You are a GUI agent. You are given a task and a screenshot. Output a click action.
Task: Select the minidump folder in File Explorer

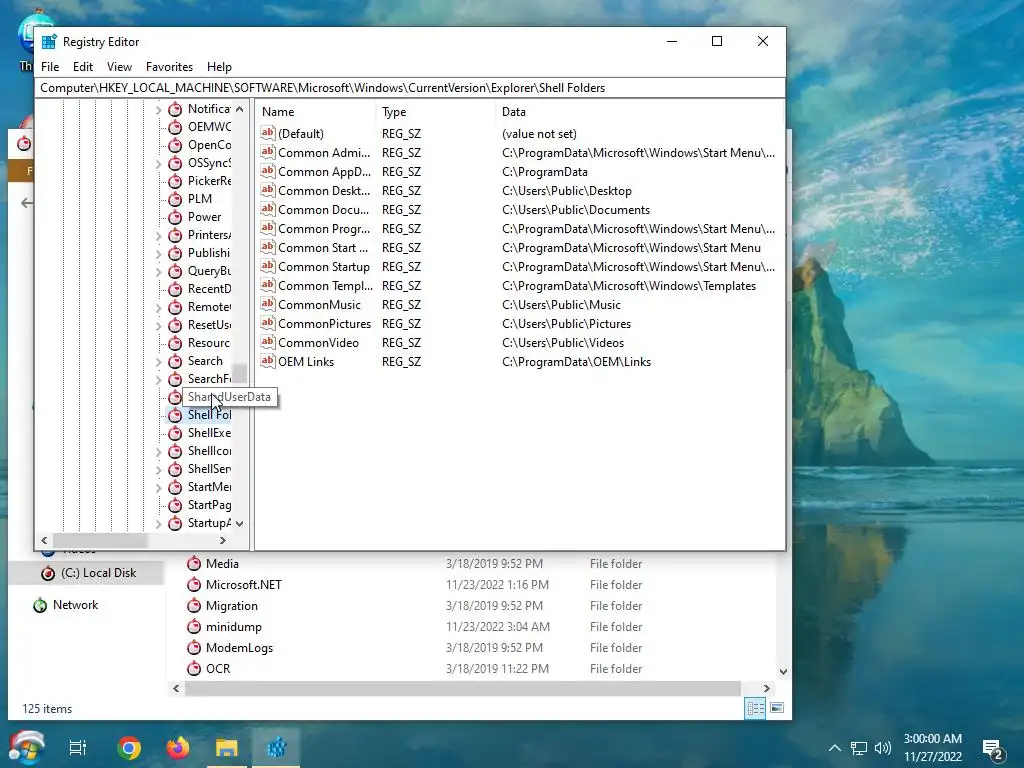tap(233, 626)
